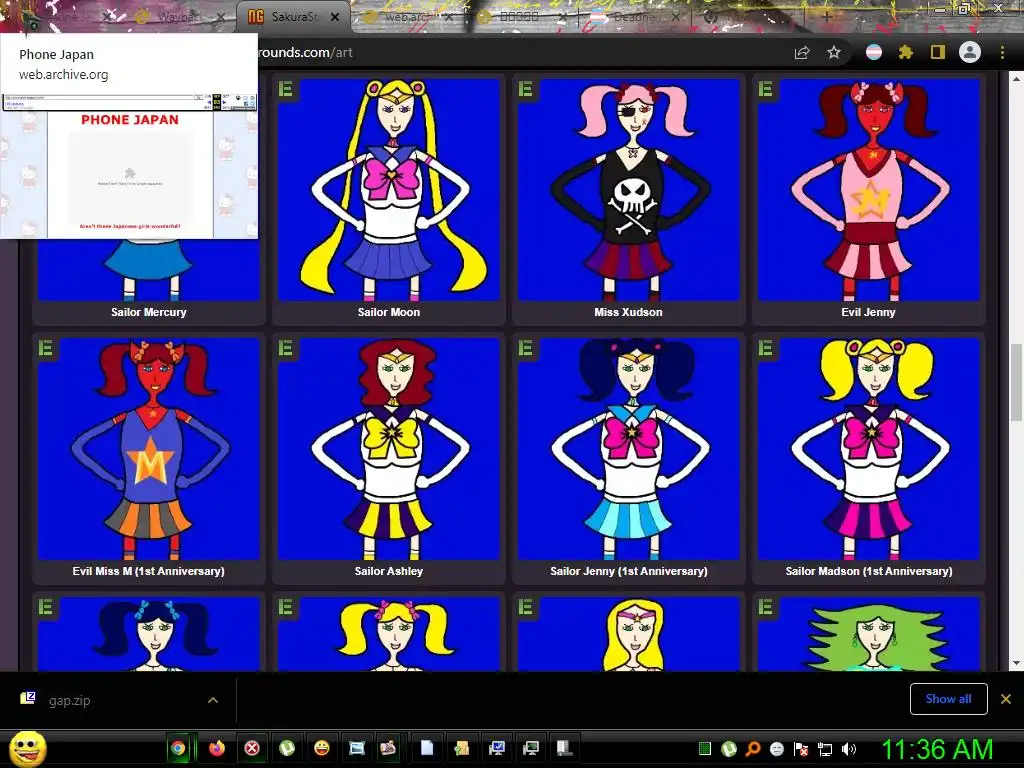Open uTorrent from the taskbar

[287, 748]
